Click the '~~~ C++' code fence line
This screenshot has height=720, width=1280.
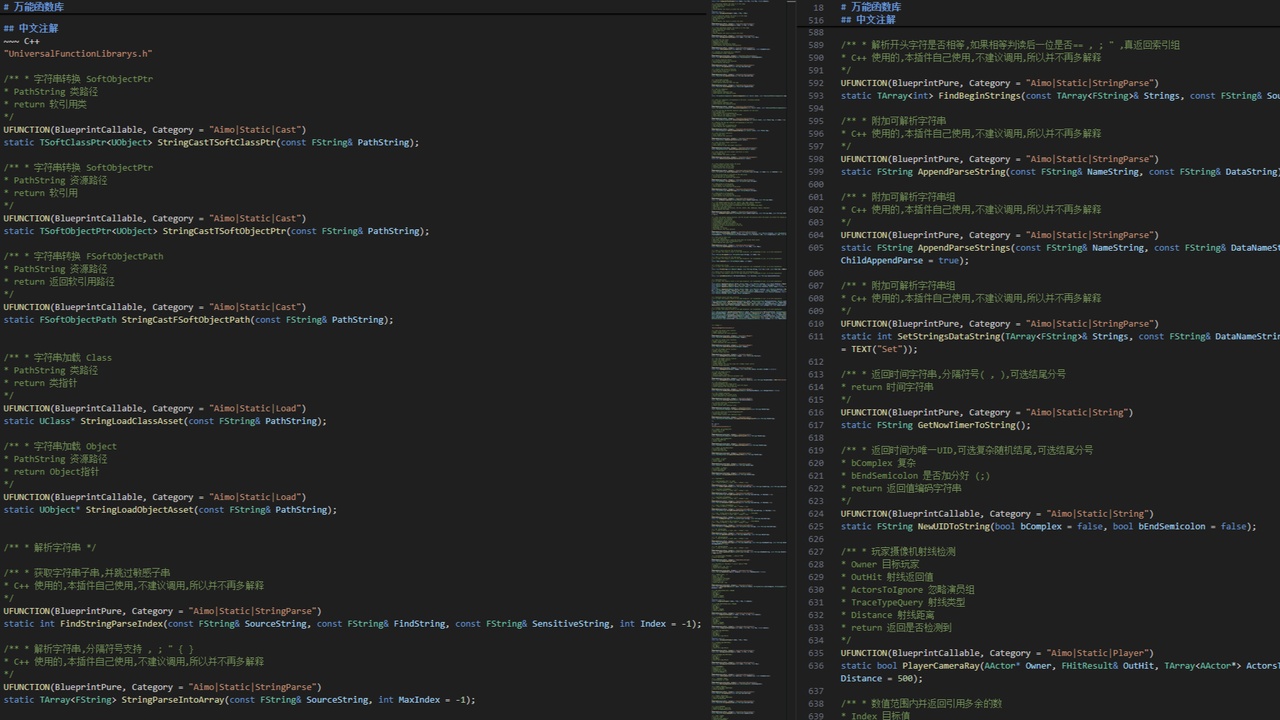point(21,41)
